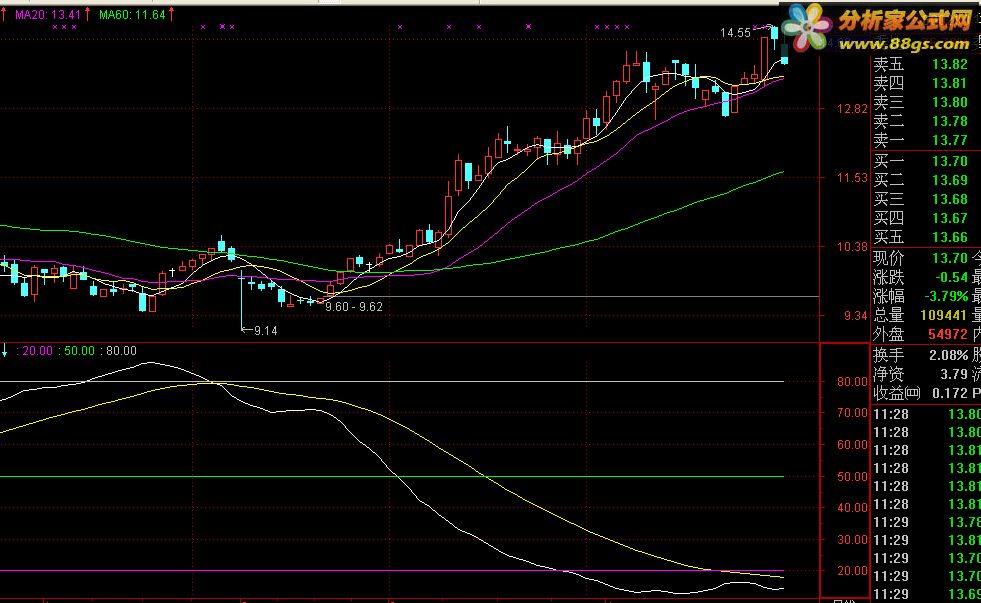Click the 30.00 indicator axis label

pyautogui.click(x=852, y=539)
